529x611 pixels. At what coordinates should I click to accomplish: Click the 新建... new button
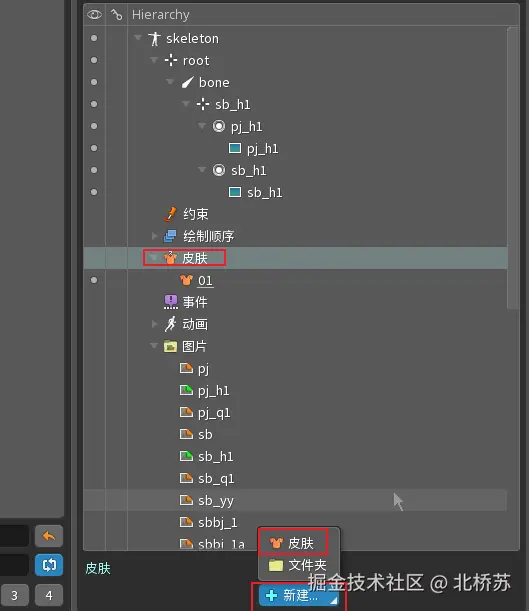point(299,595)
